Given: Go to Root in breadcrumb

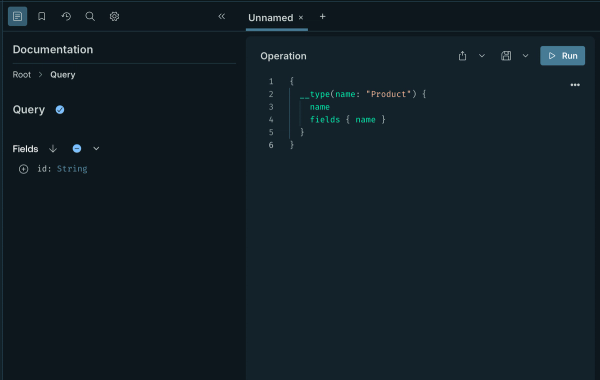Looking at the screenshot, I should (x=21, y=75).
